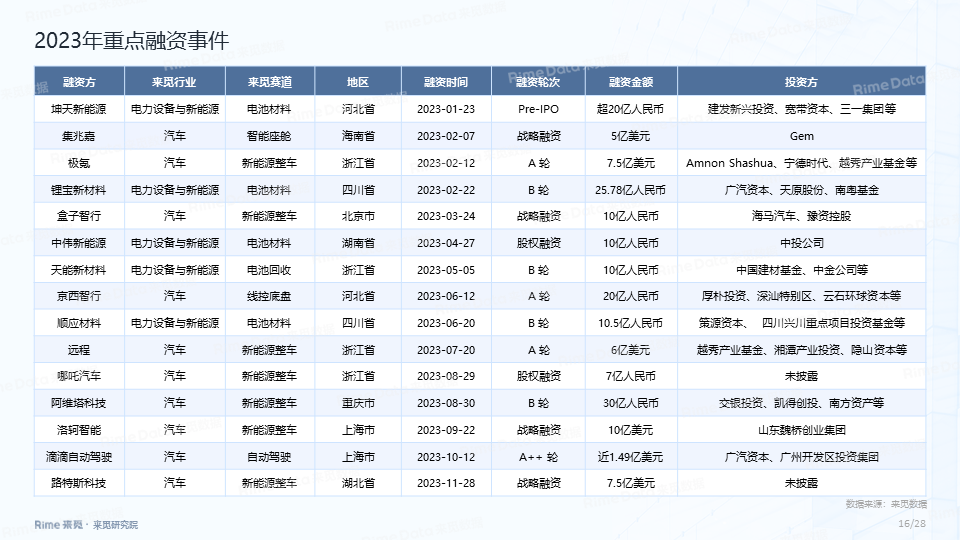
Task: Select the 山东魏桥创业集团 investor cell
Action: [x=801, y=430]
